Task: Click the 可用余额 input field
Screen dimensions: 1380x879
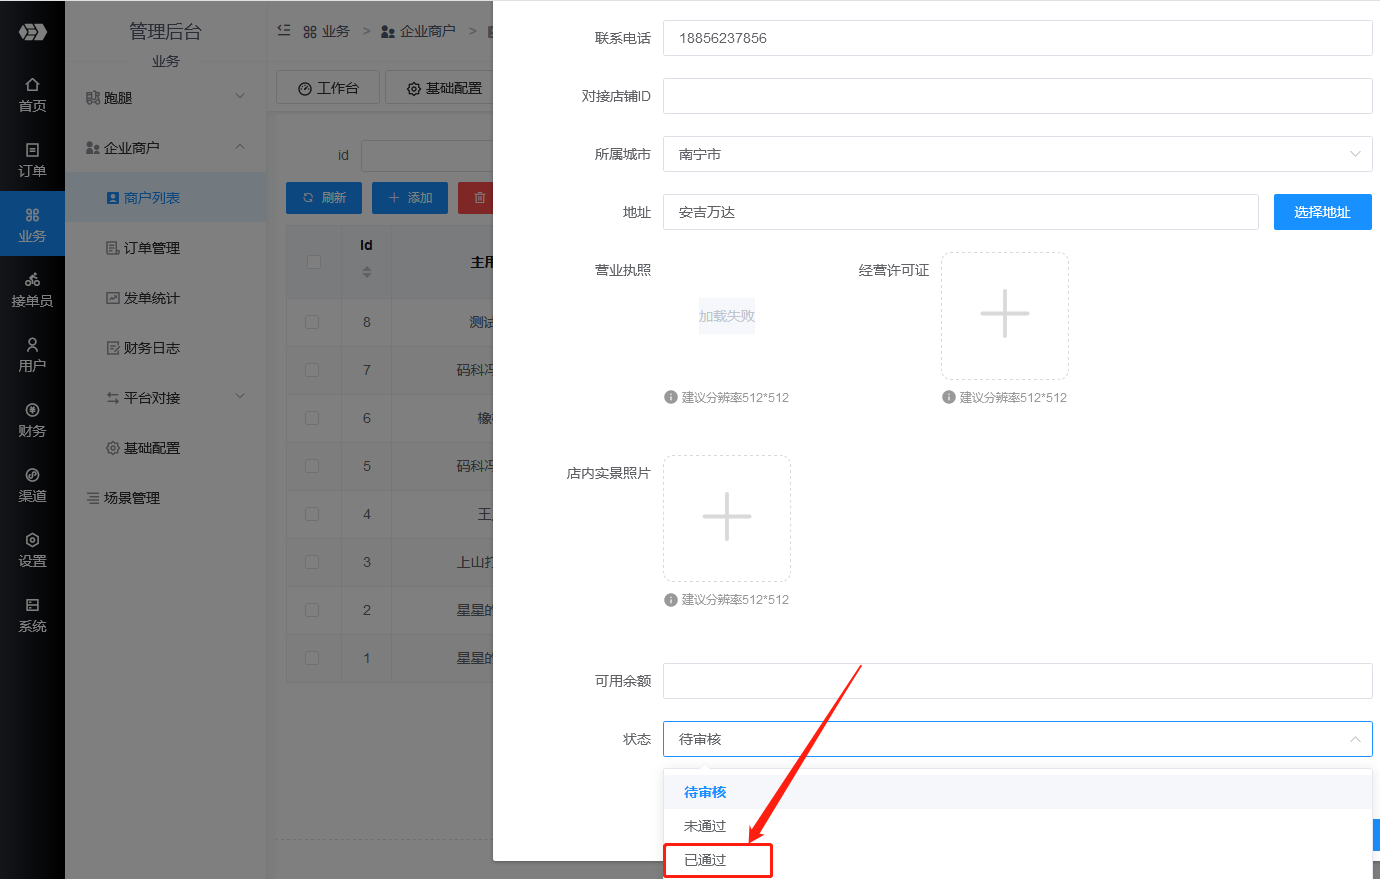Action: point(1017,681)
